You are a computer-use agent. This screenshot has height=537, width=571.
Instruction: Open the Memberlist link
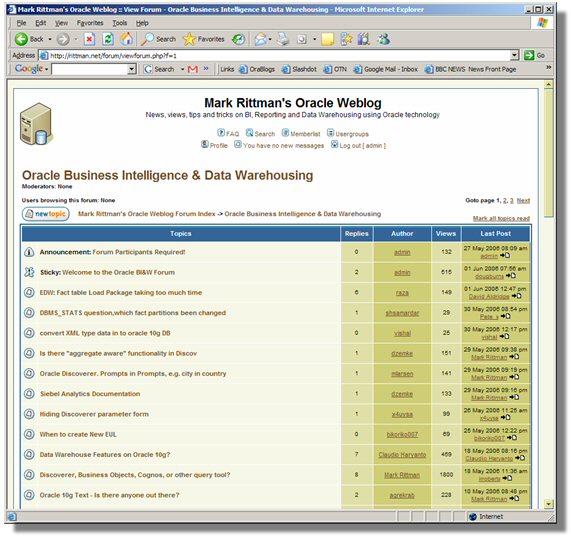301,133
